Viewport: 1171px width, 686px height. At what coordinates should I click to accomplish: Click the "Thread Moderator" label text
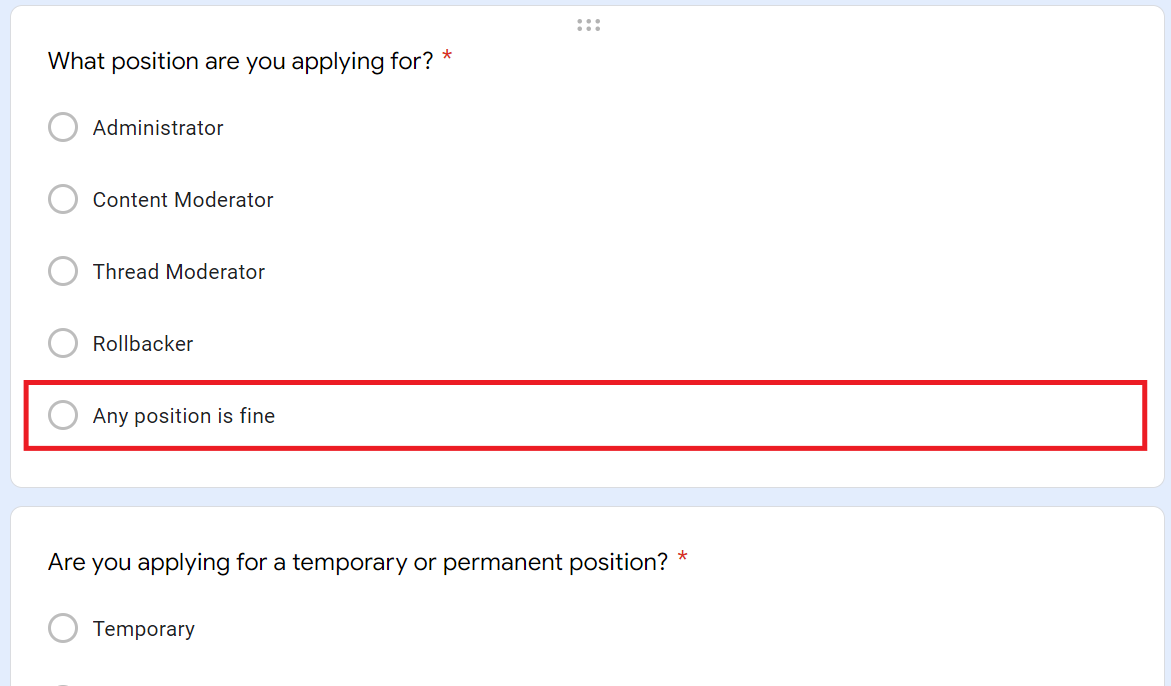(179, 272)
